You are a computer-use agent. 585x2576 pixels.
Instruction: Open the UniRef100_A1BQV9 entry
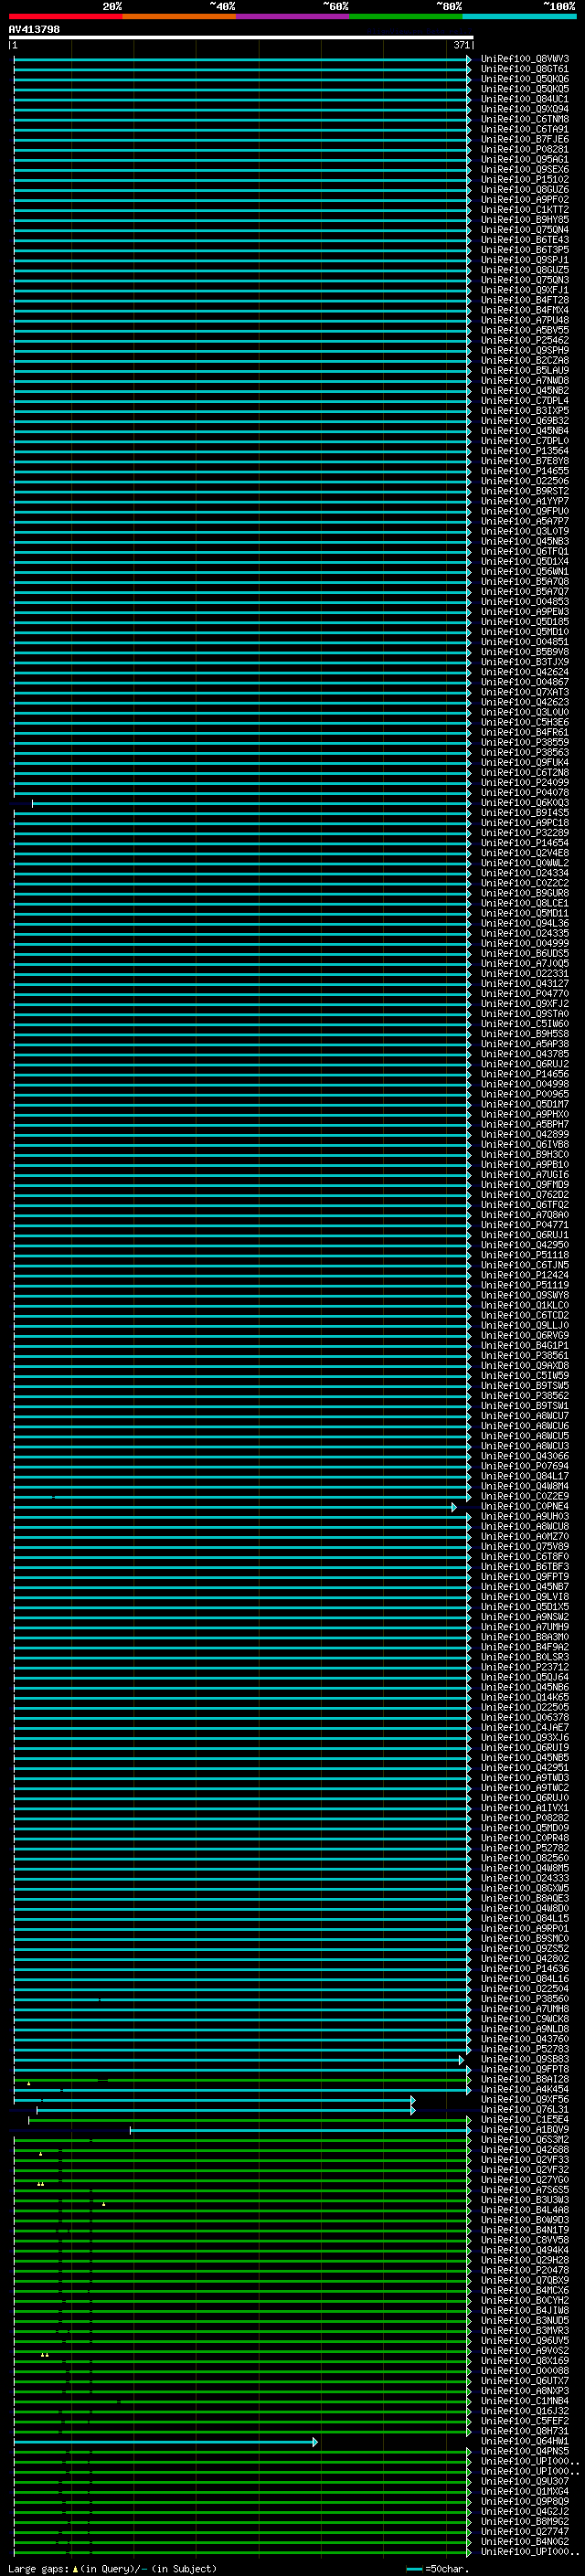pyautogui.click(x=525, y=2129)
